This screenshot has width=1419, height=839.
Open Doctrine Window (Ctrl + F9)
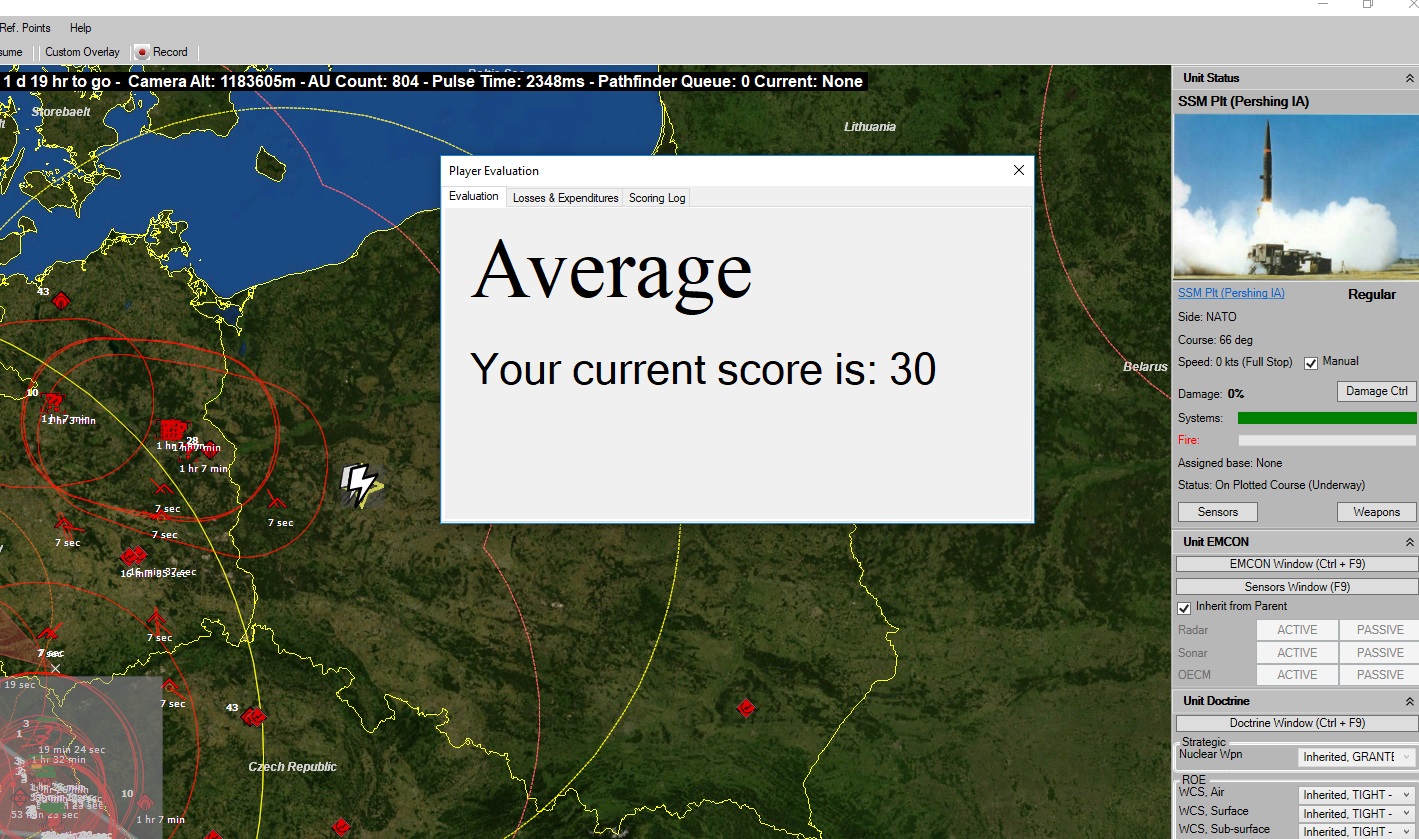(x=1296, y=723)
